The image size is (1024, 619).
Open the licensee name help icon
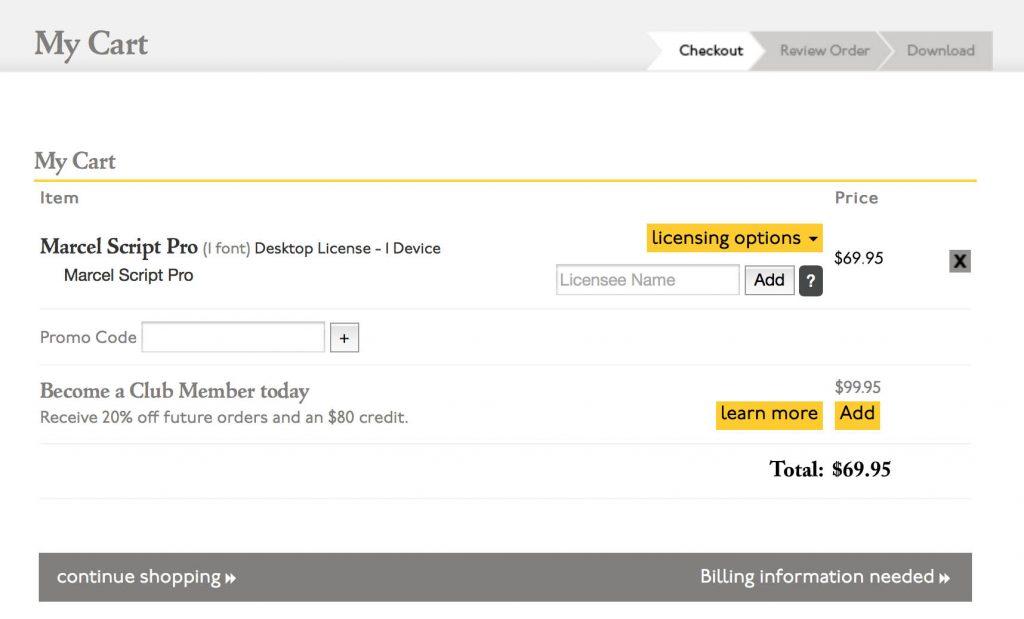810,281
